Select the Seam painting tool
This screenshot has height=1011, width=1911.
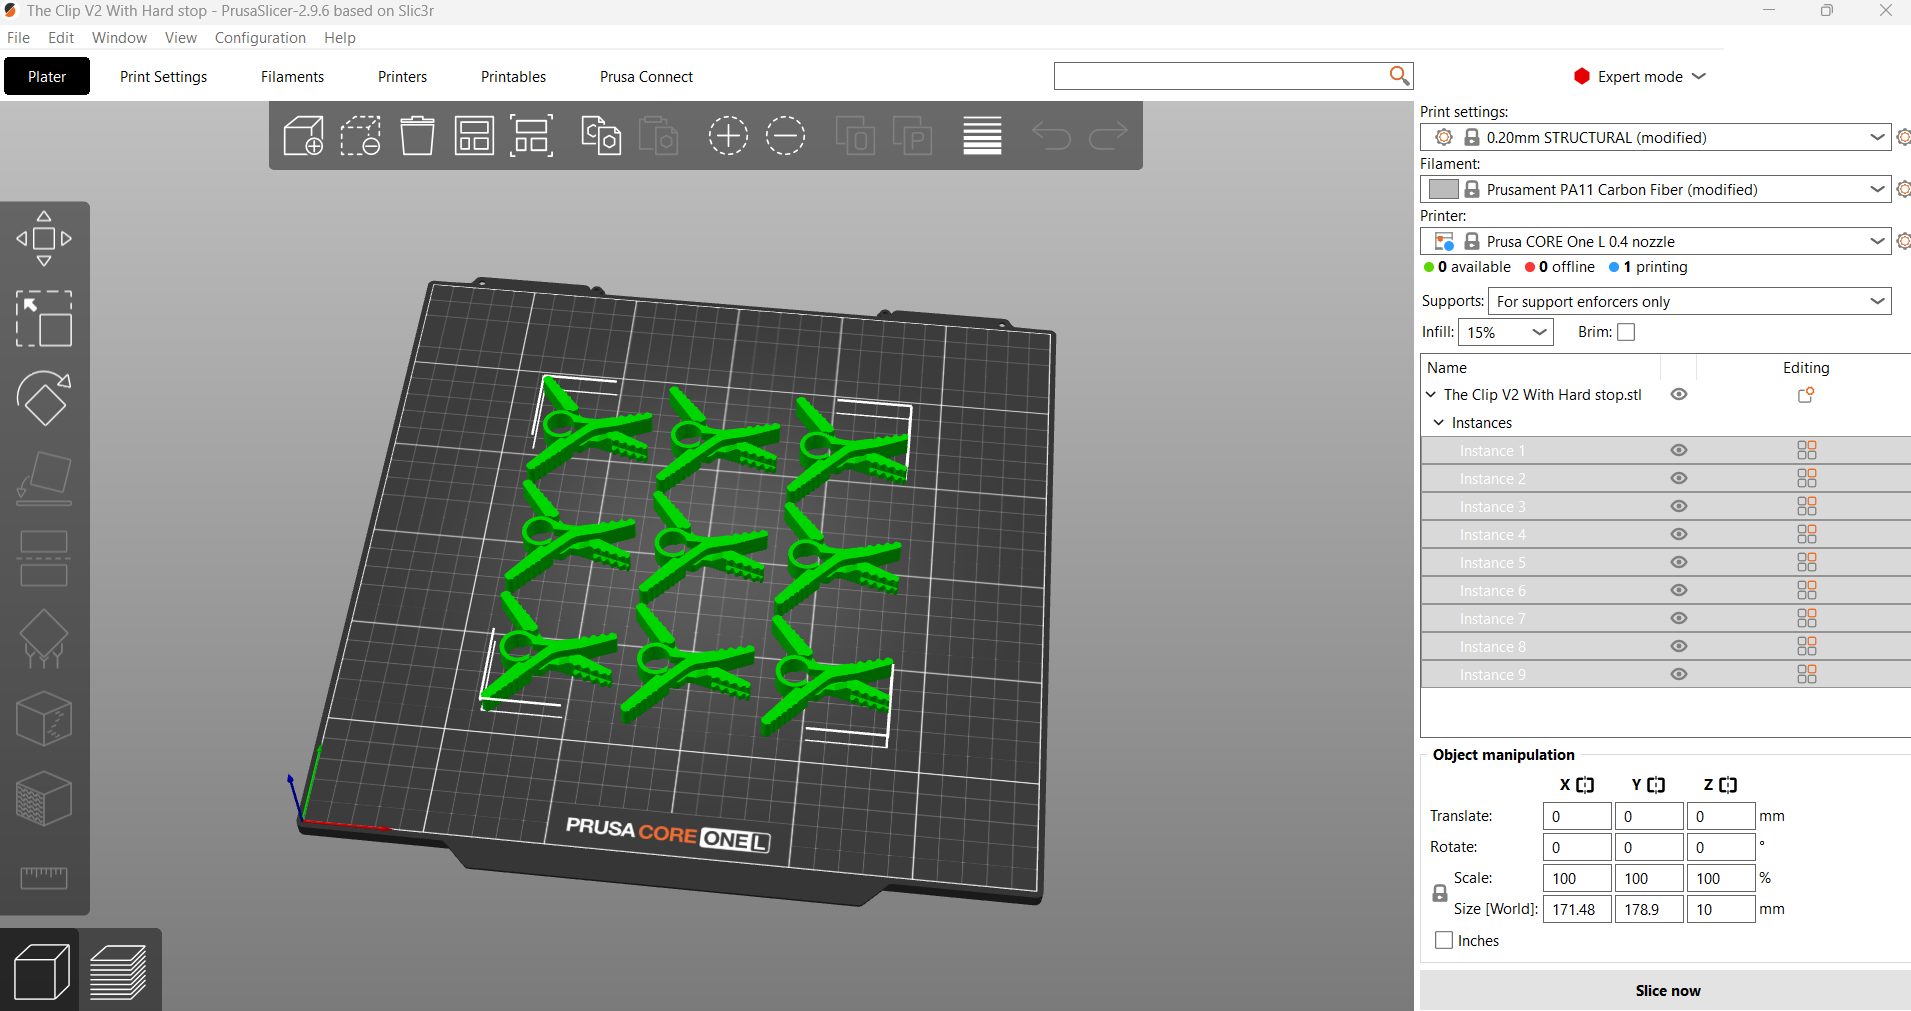[x=44, y=719]
